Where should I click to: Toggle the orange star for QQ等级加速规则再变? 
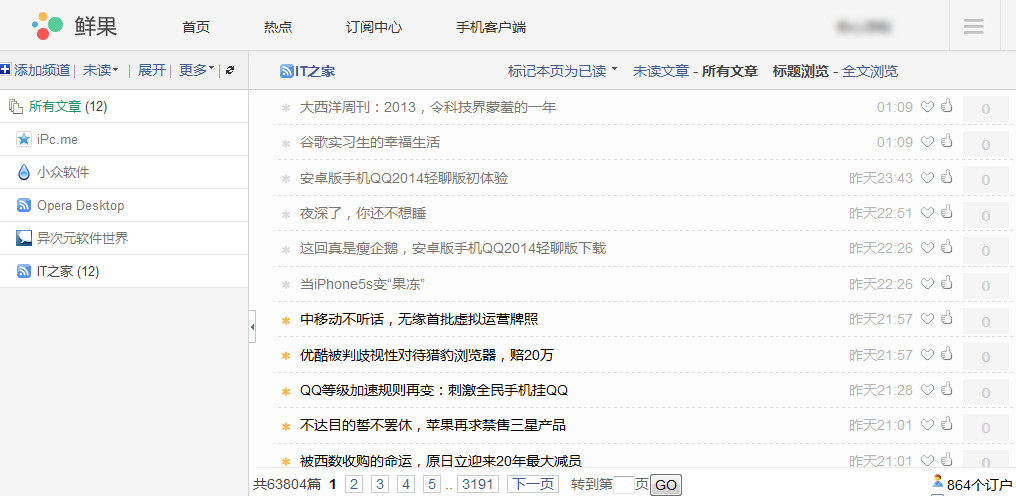(x=286, y=391)
